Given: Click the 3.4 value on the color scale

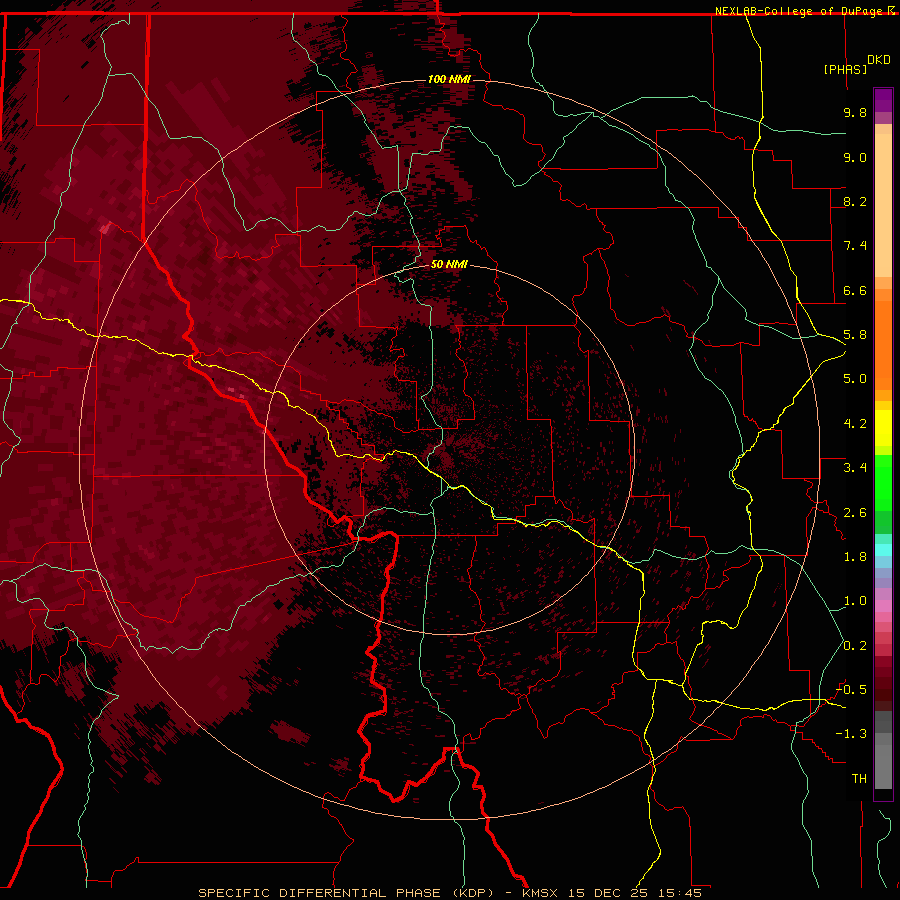Looking at the screenshot, I should (855, 468).
